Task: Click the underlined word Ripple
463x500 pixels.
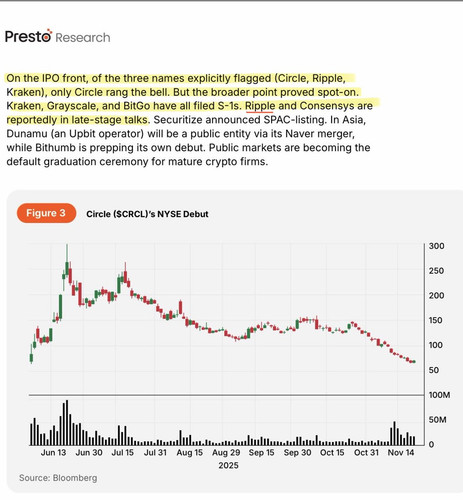Action: point(260,106)
